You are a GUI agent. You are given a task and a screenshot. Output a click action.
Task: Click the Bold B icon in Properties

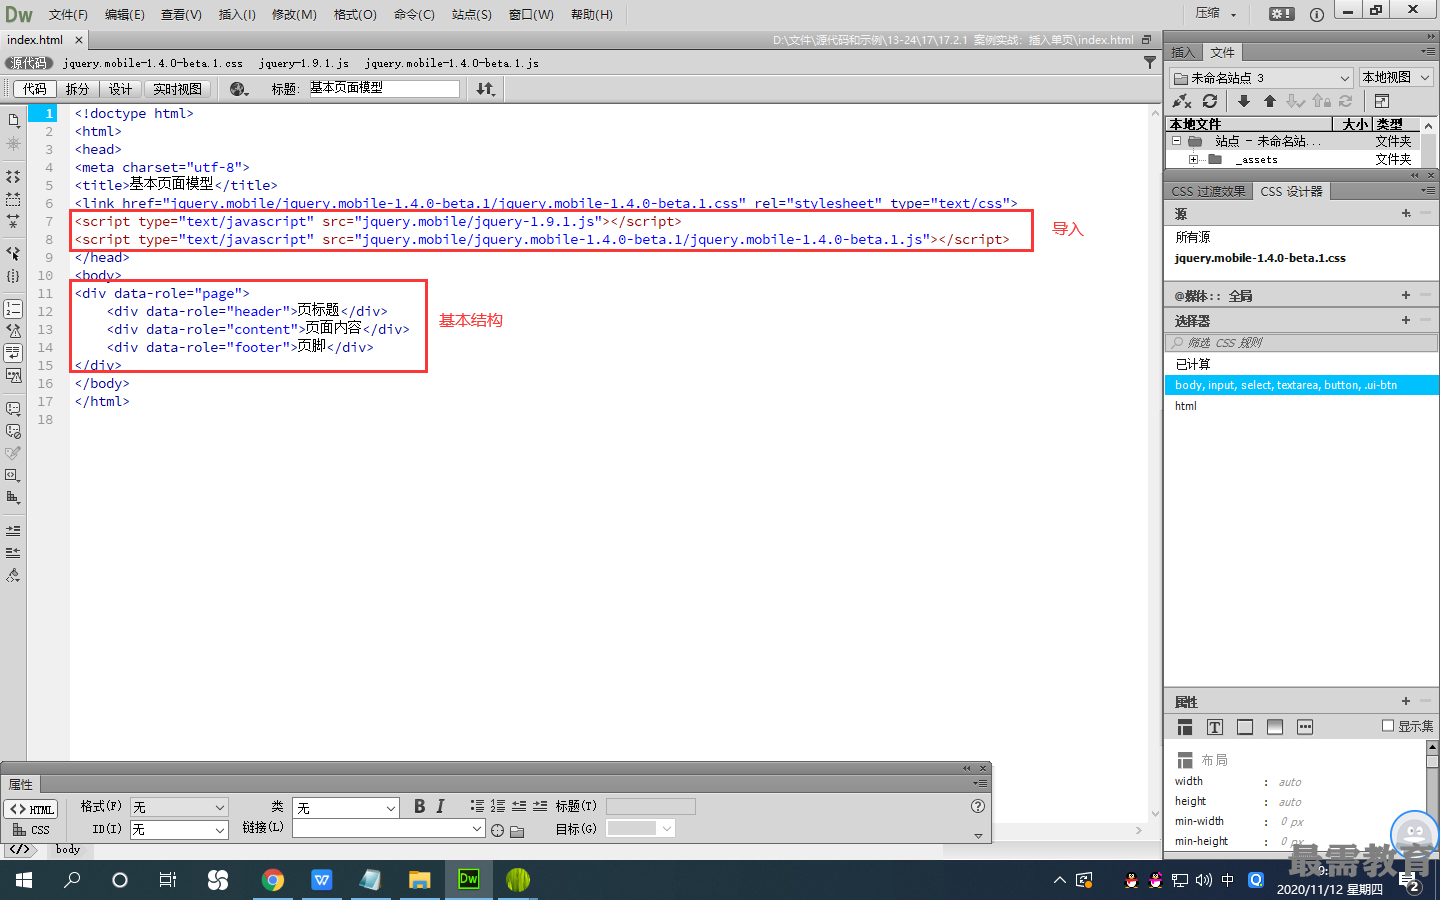click(x=419, y=806)
